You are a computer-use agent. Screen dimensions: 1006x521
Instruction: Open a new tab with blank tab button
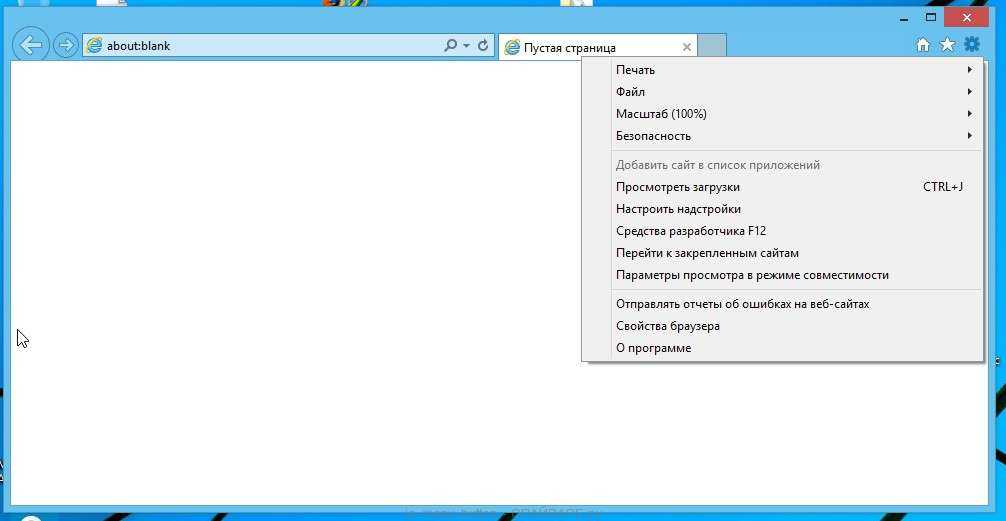click(x=711, y=46)
